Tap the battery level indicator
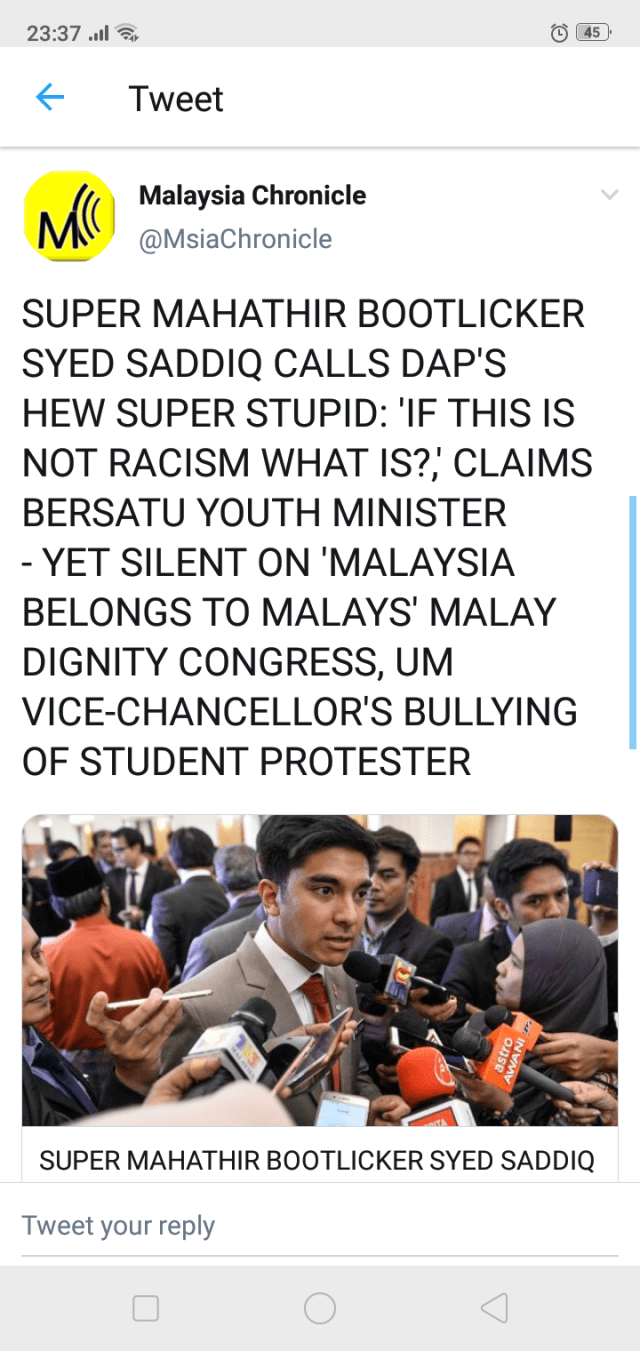 tap(594, 33)
